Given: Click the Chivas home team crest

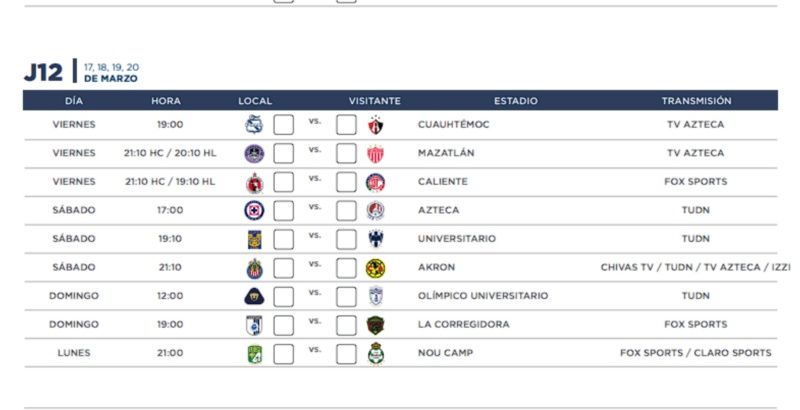Looking at the screenshot, I should point(254,268).
